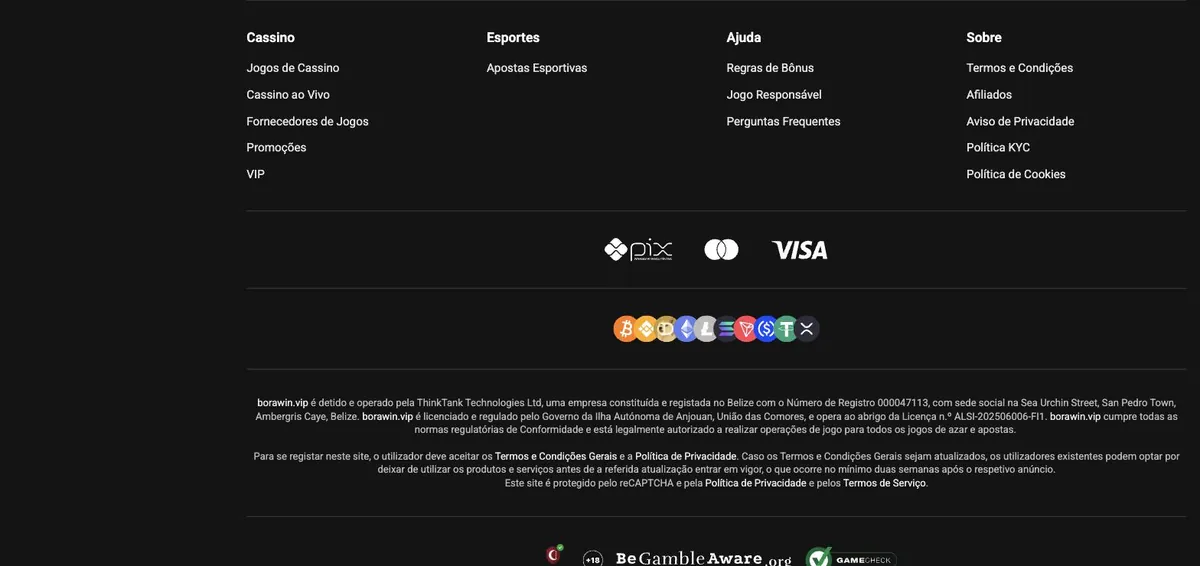The width and height of the screenshot is (1200, 566).
Task: Select the Tron crypto icon
Action: tap(746, 329)
